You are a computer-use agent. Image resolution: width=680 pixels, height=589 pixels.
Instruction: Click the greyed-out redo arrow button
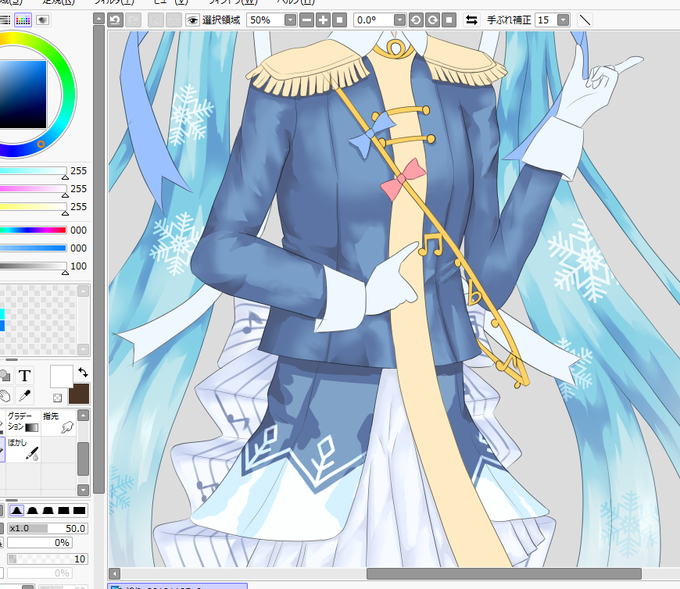(x=133, y=20)
